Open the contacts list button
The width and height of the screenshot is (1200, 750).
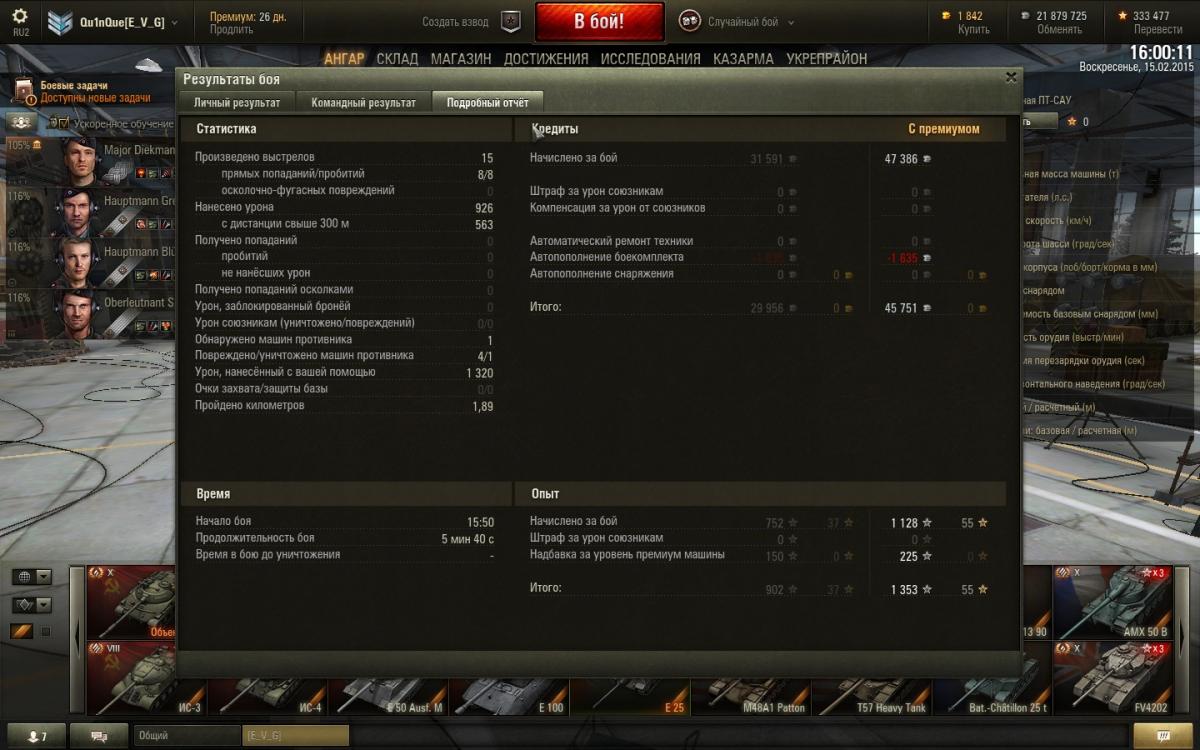tap(35, 736)
